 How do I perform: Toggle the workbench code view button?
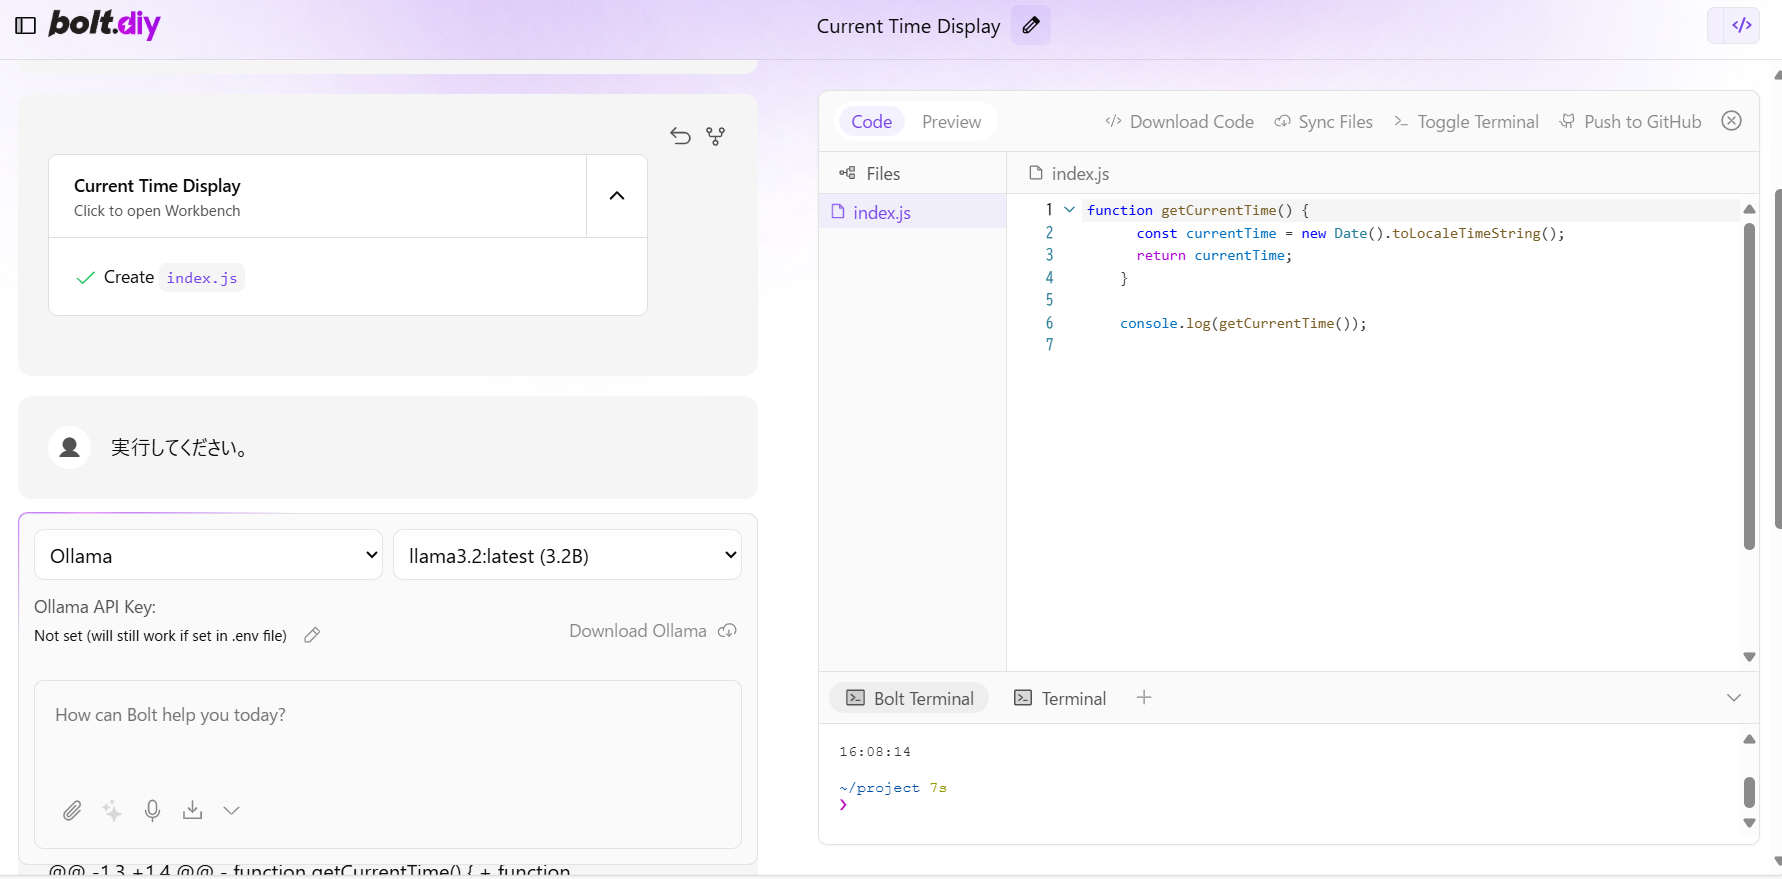[x=1741, y=25]
